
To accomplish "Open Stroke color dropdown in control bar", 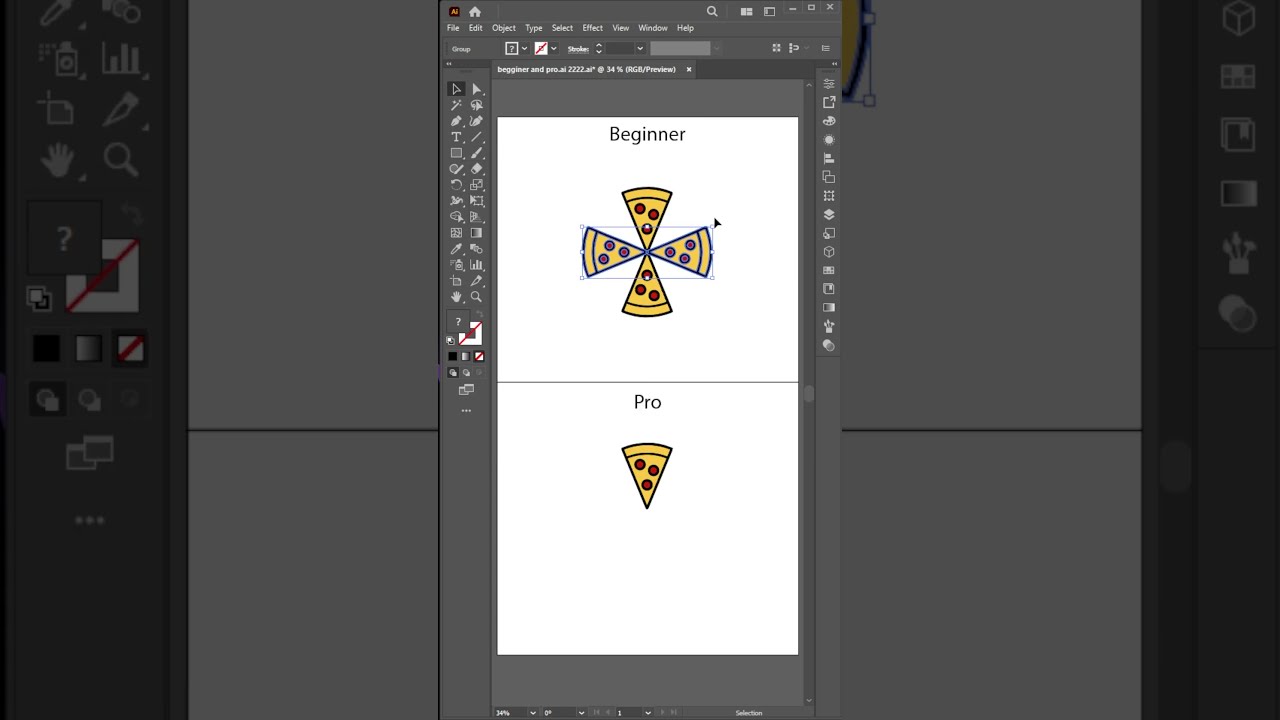I will (553, 48).
